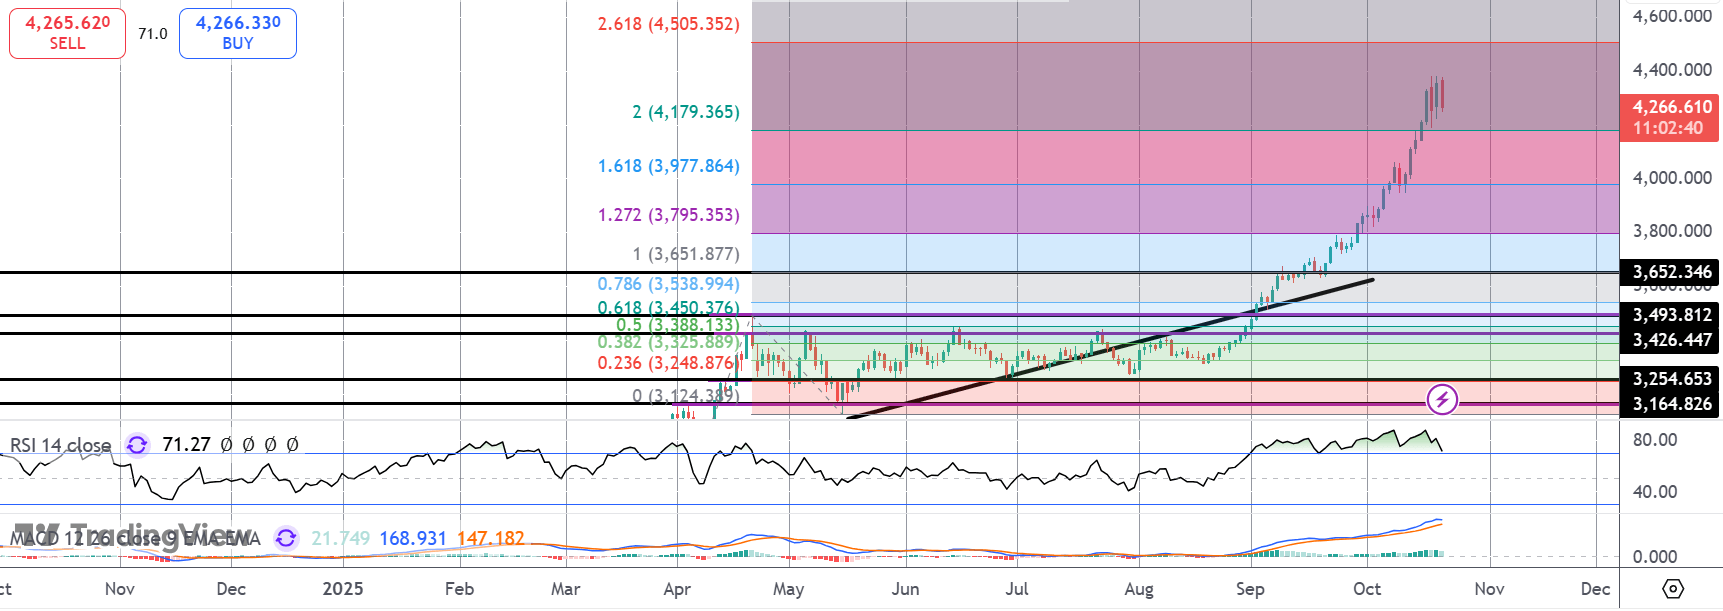Click the Sep label on time axis

[1250, 589]
